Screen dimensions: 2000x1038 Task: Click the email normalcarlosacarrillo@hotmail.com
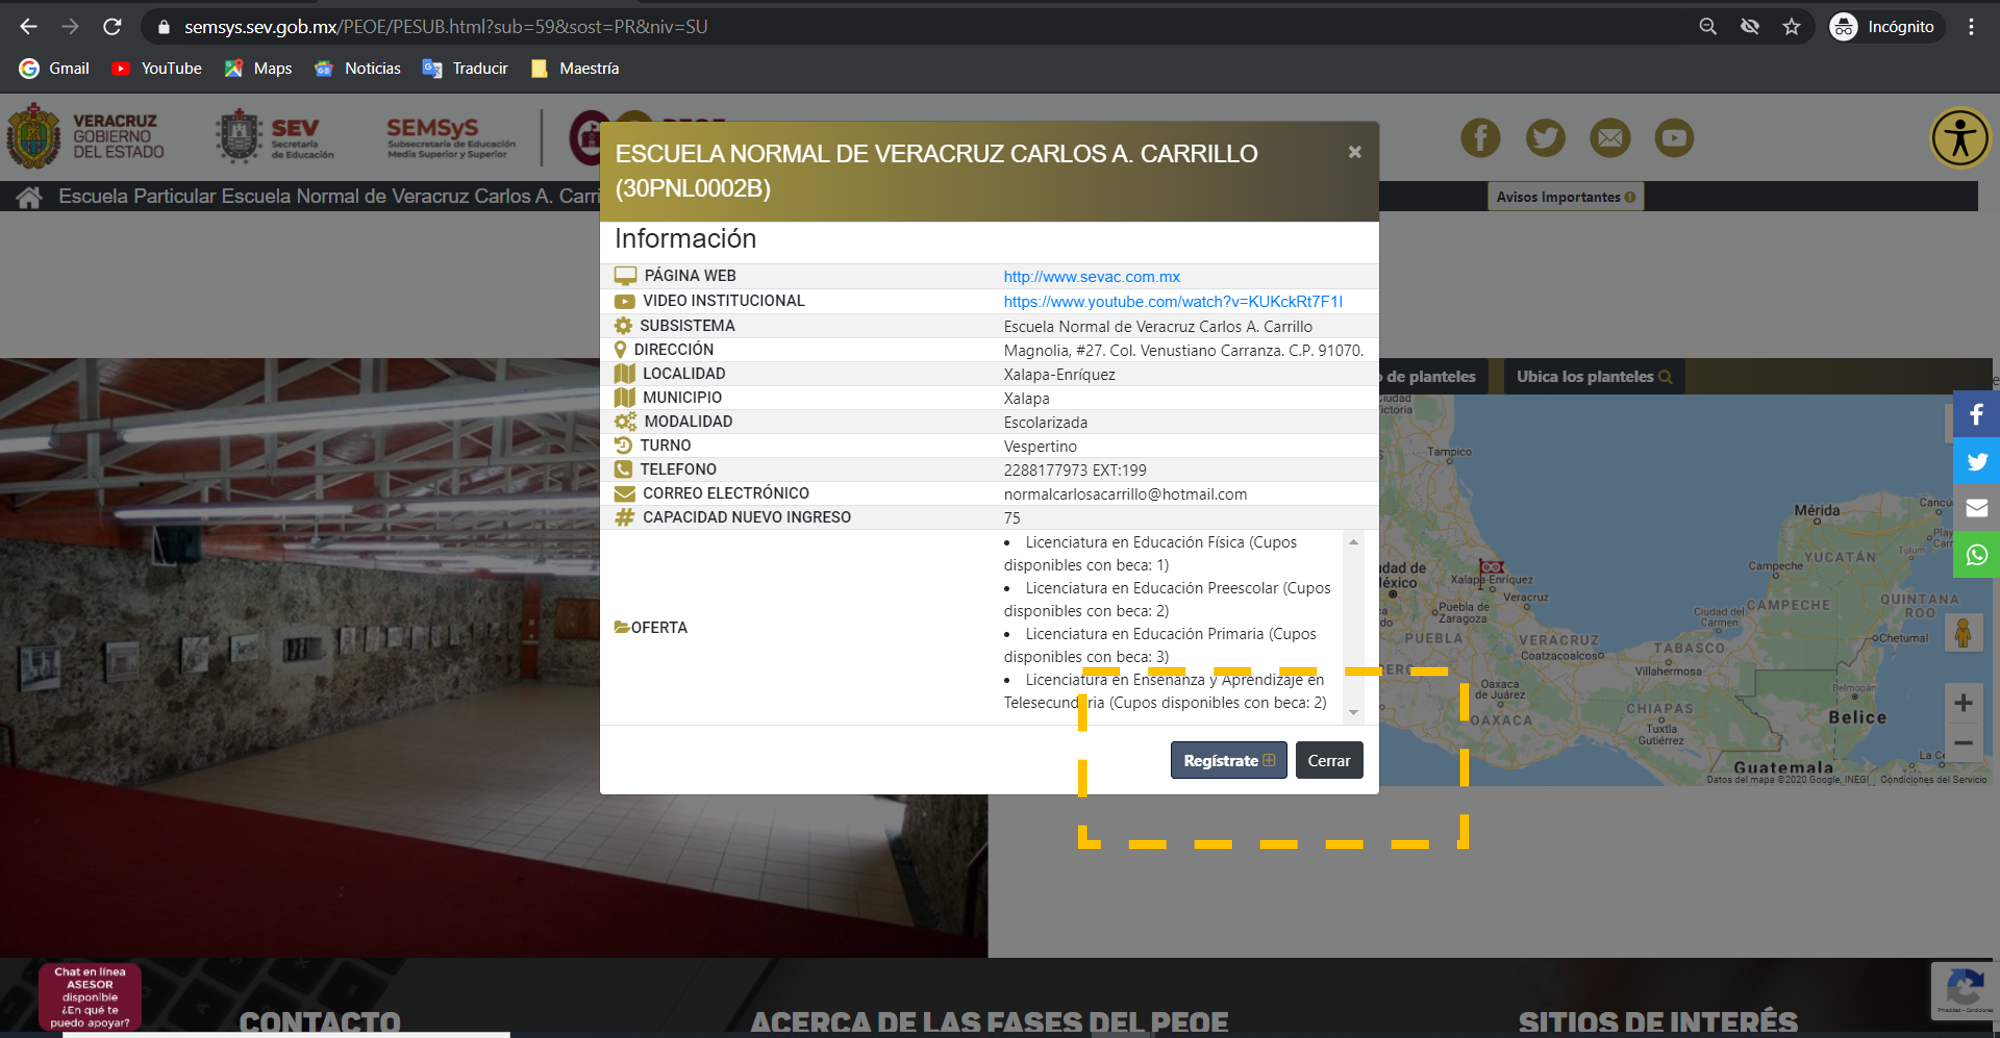tap(1125, 494)
